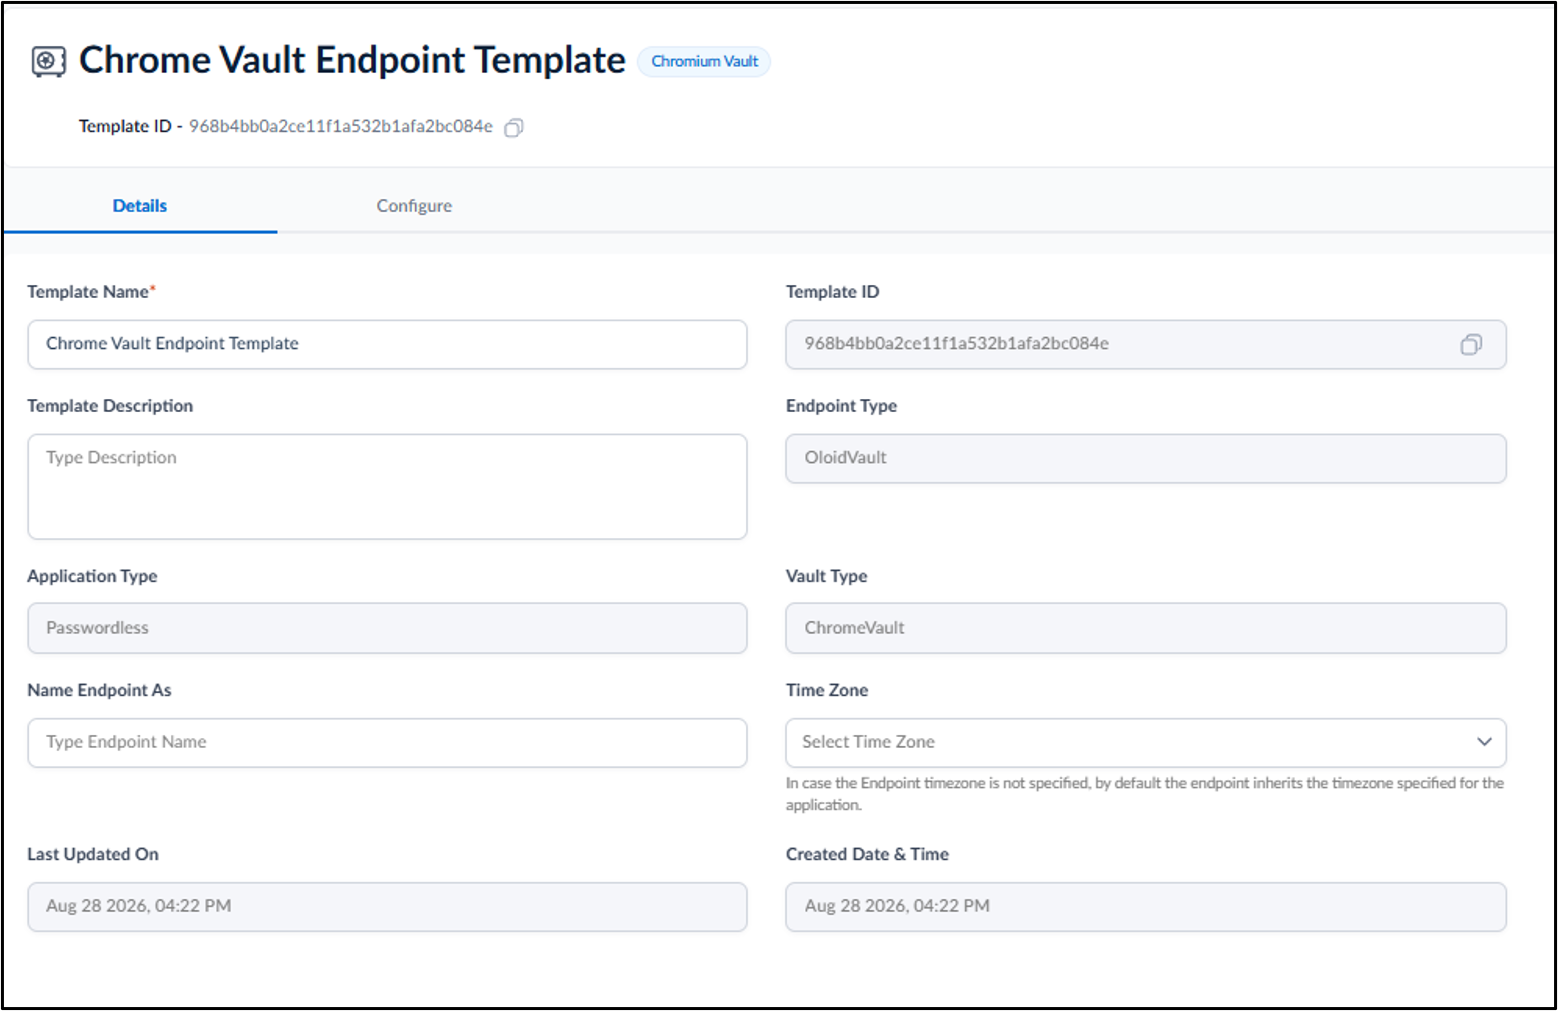The width and height of the screenshot is (1558, 1011).
Task: Click the Application Type label
Action: pyautogui.click(x=92, y=576)
